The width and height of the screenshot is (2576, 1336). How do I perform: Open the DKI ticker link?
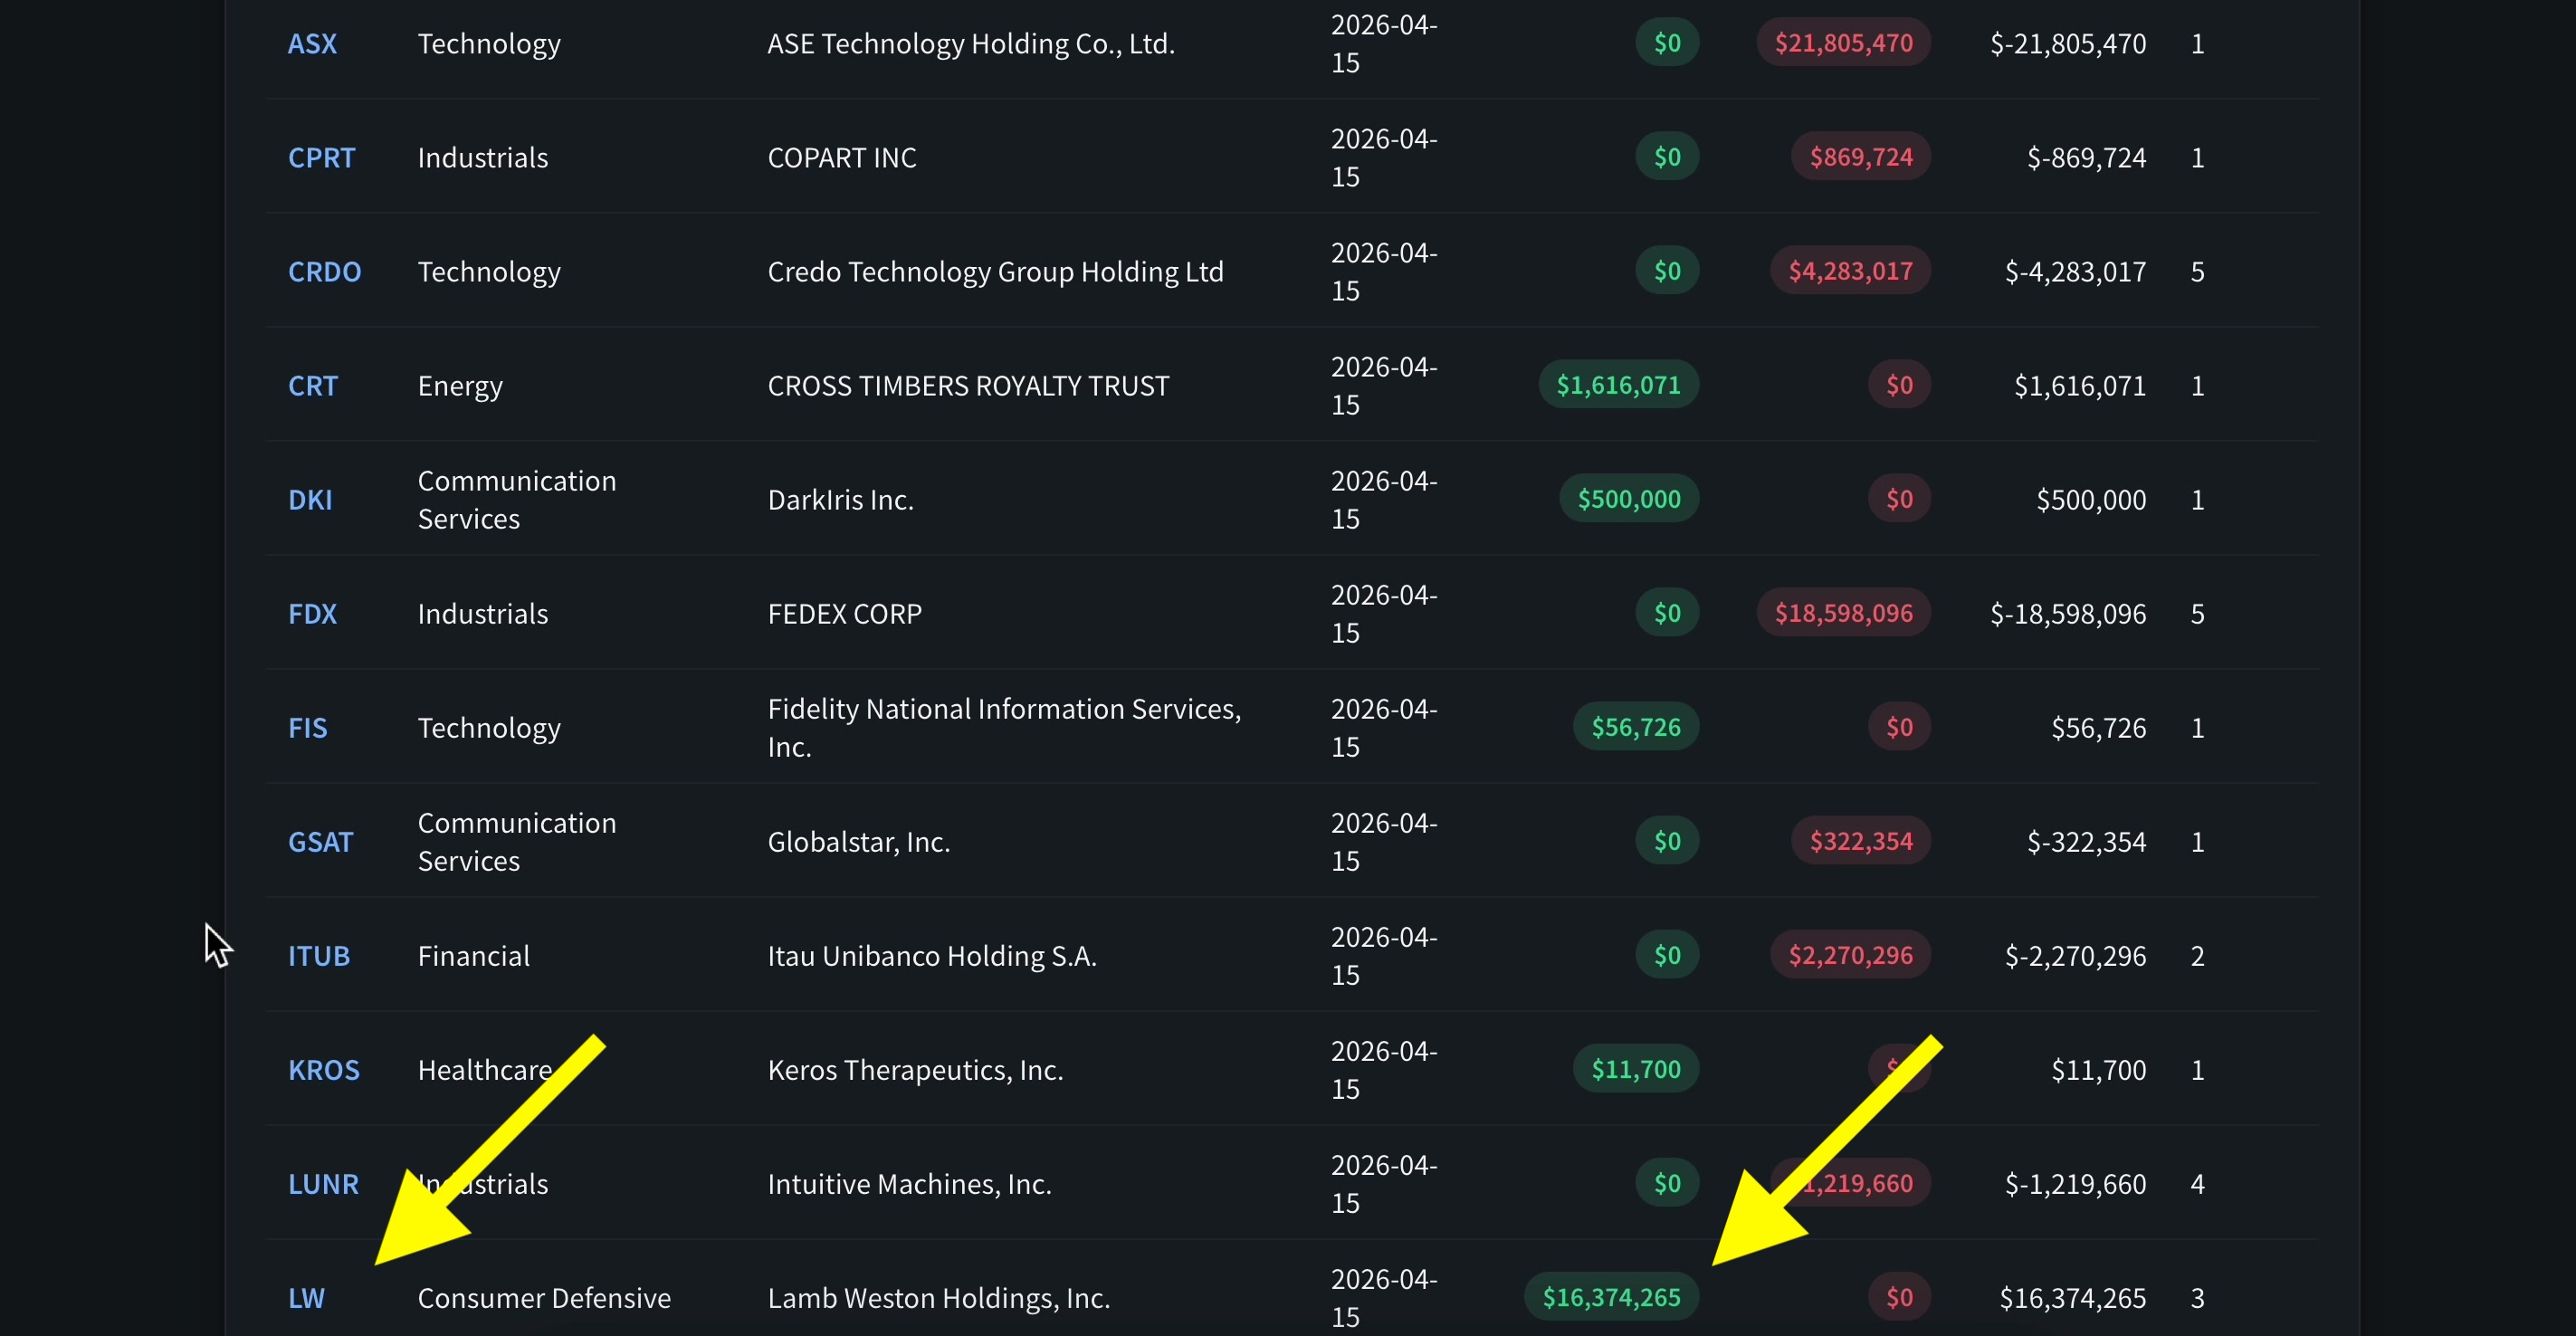(x=310, y=499)
